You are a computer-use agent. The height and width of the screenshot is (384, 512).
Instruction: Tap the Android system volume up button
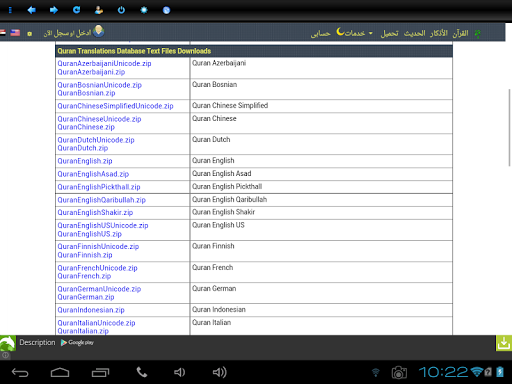click(x=220, y=372)
